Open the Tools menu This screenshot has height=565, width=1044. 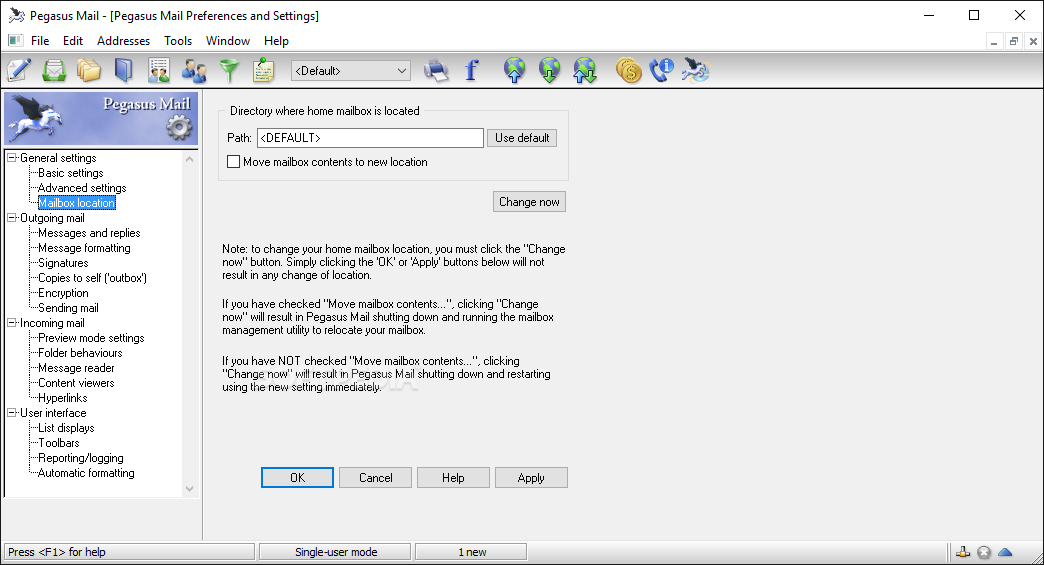coord(178,41)
